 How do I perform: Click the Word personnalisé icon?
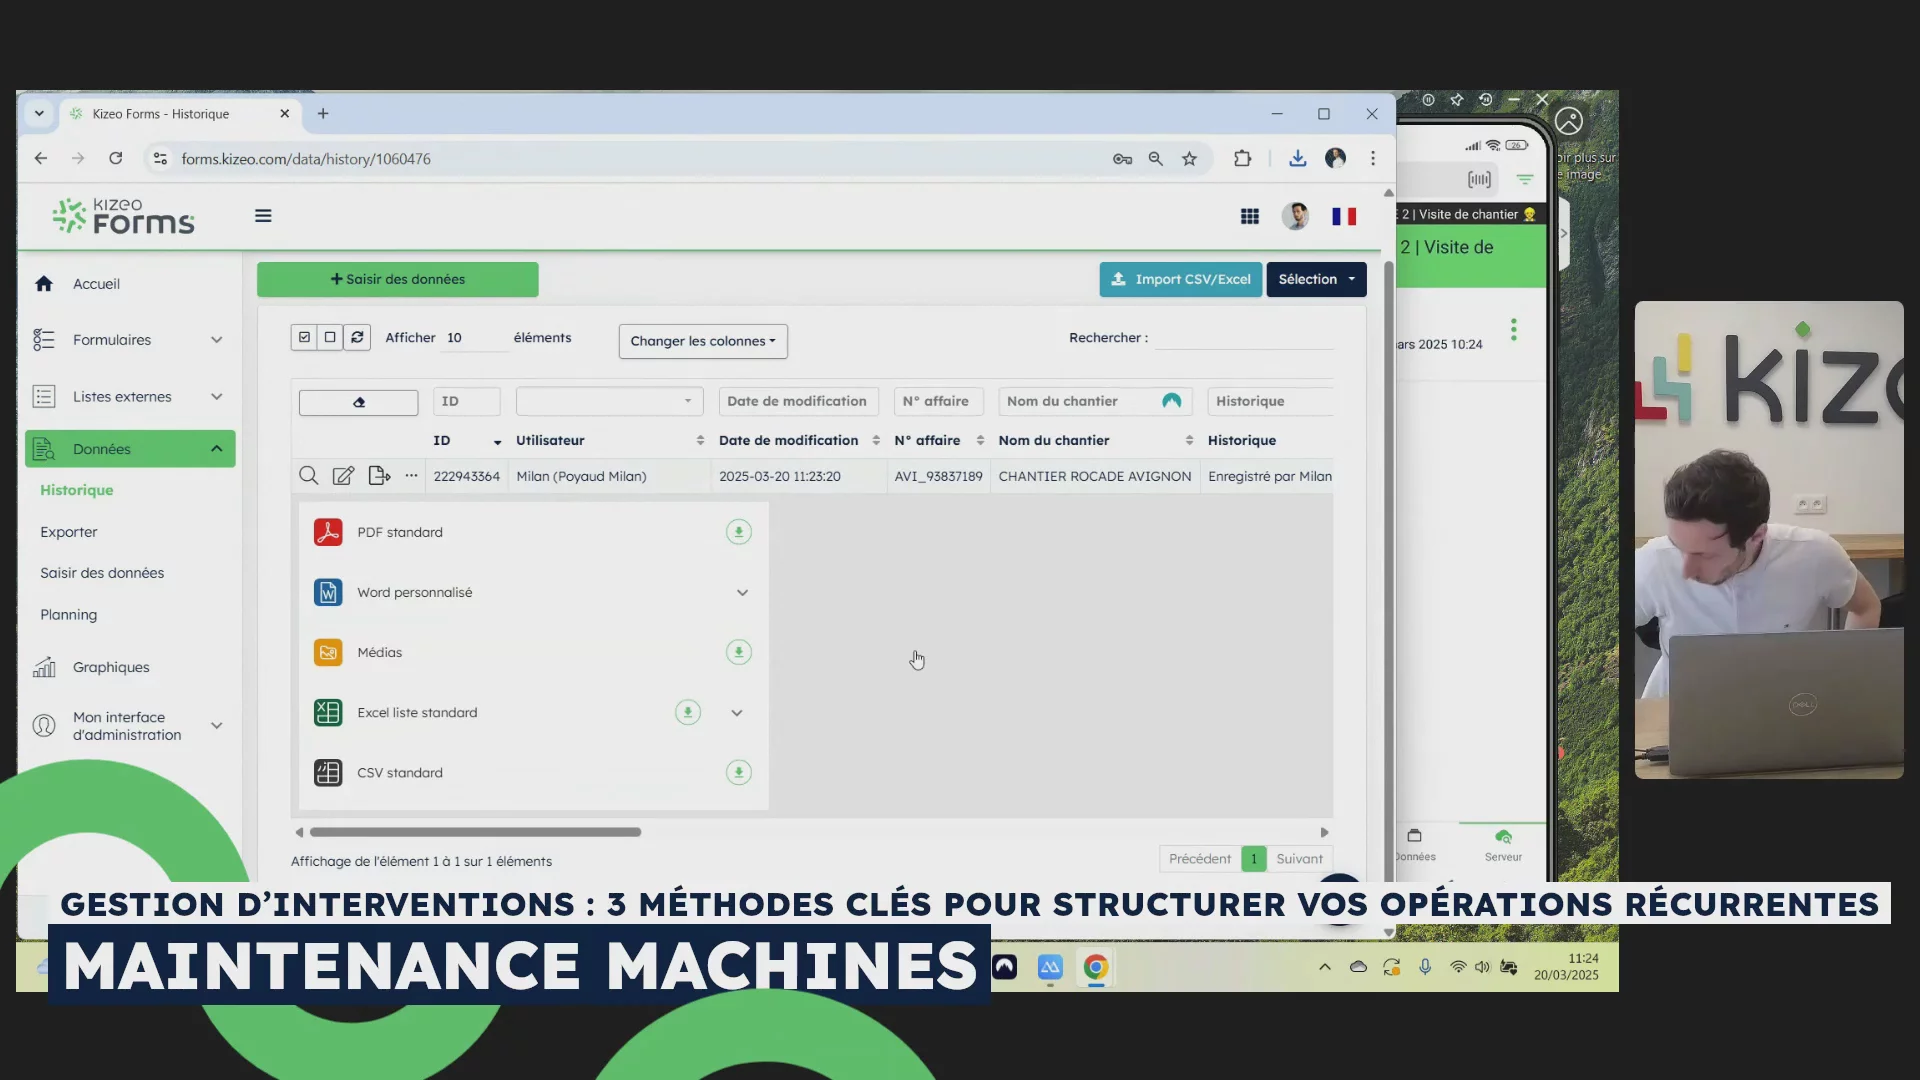click(328, 592)
